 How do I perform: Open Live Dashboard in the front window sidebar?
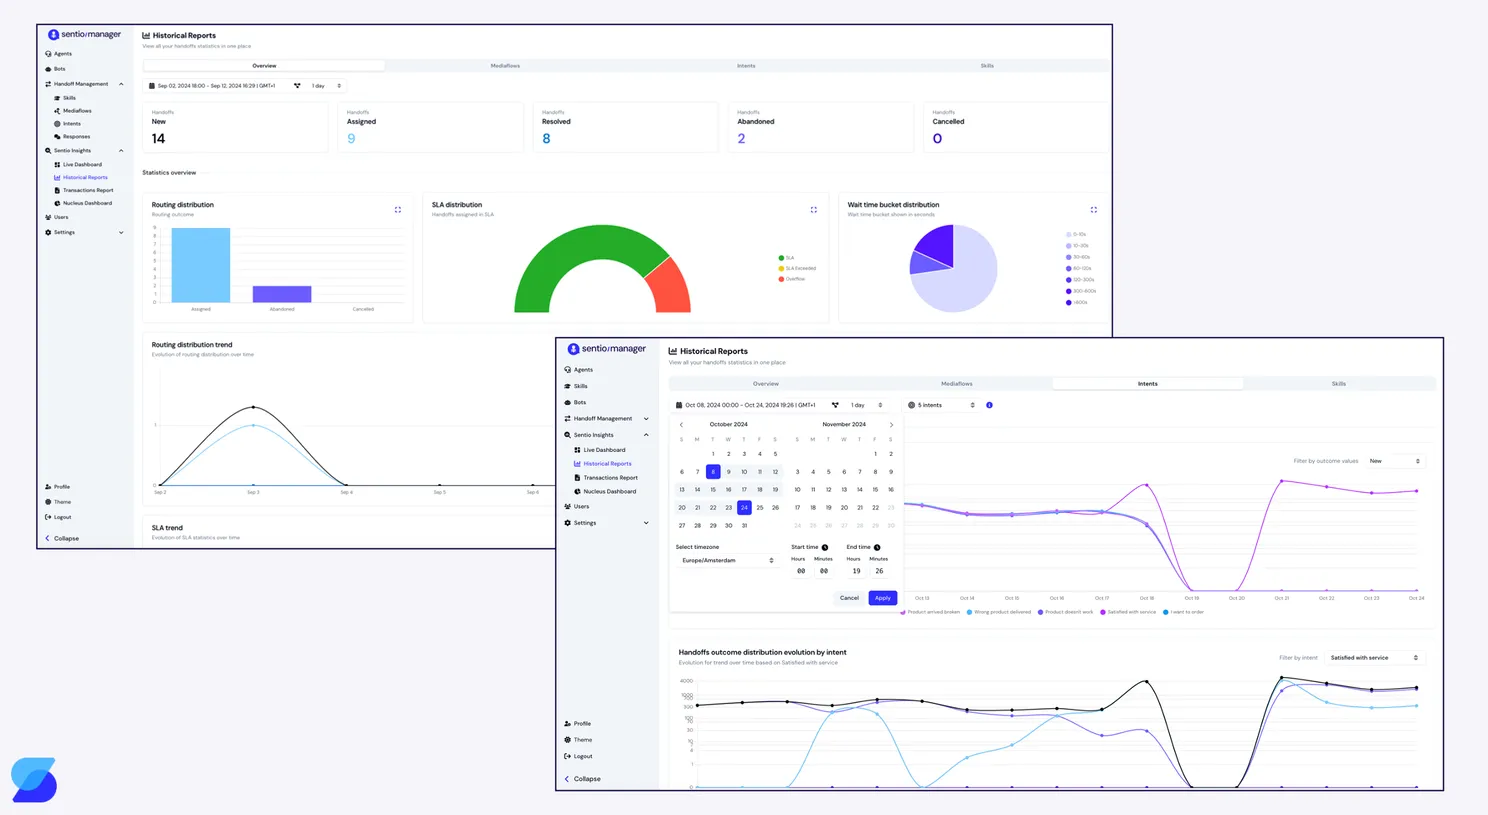(x=600, y=450)
